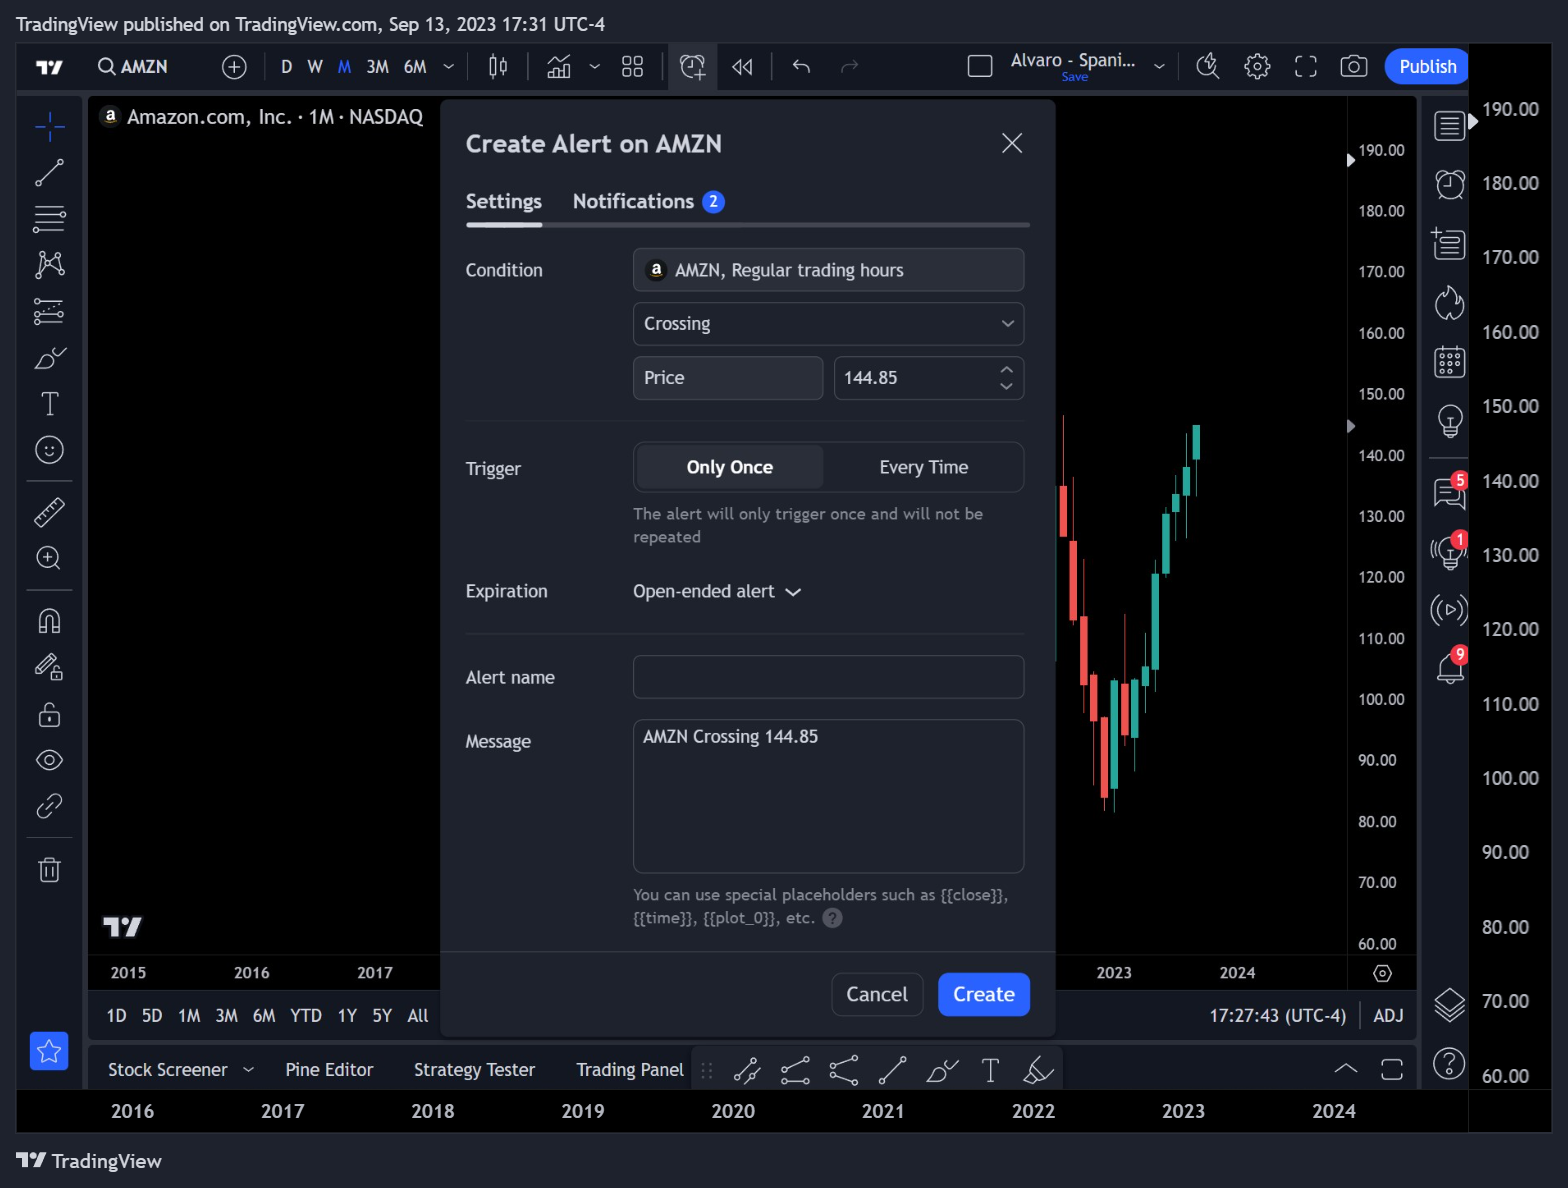The image size is (1568, 1188).
Task: Open the Alvaro layout dropdown
Action: pyautogui.click(x=1159, y=67)
